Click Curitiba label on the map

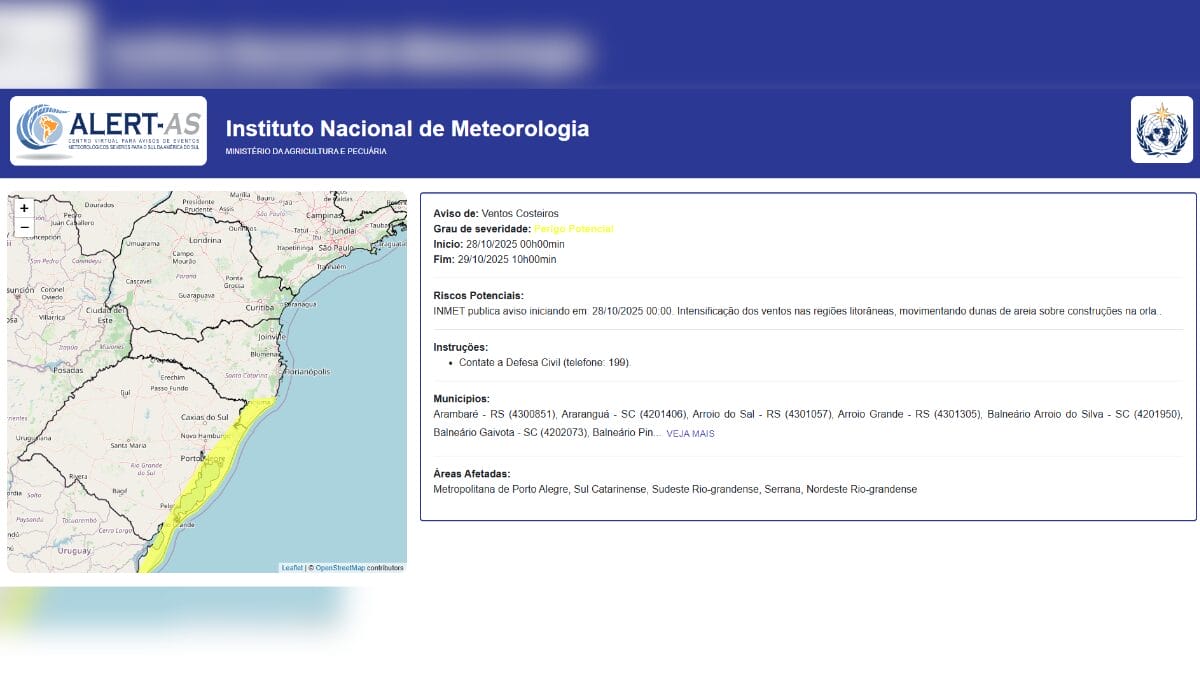tap(260, 307)
